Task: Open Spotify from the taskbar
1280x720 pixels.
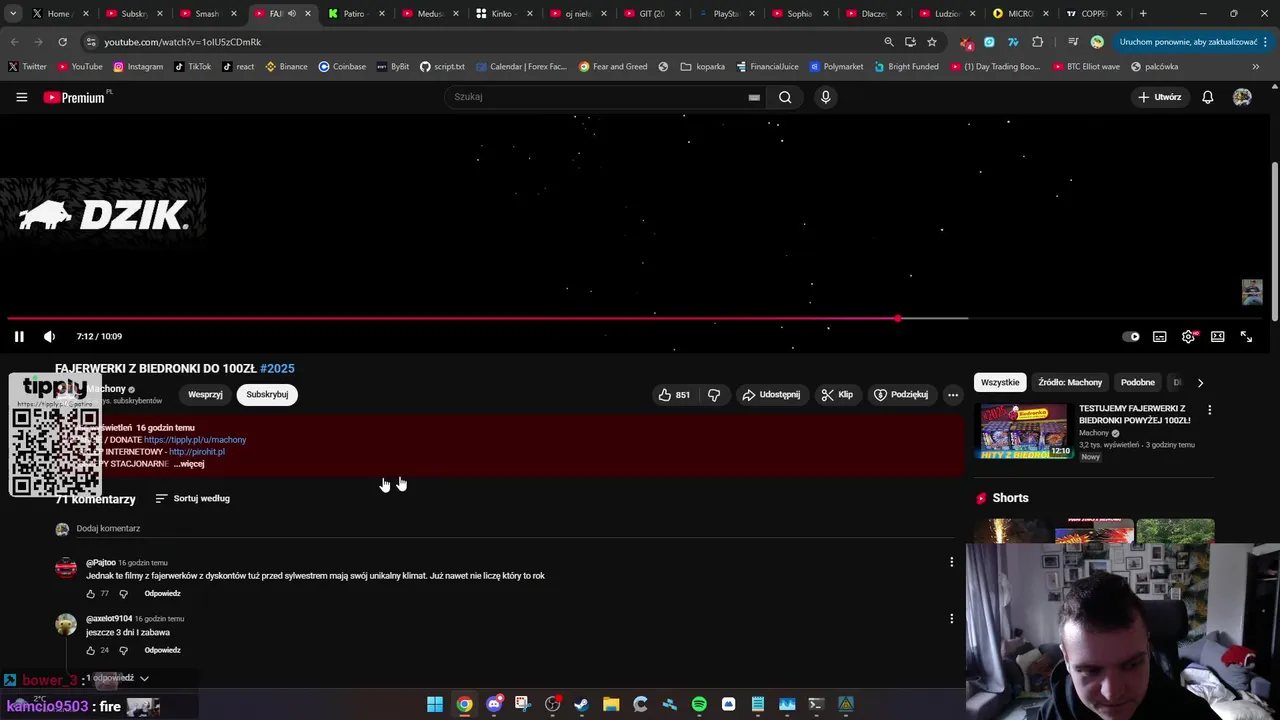Action: point(699,705)
